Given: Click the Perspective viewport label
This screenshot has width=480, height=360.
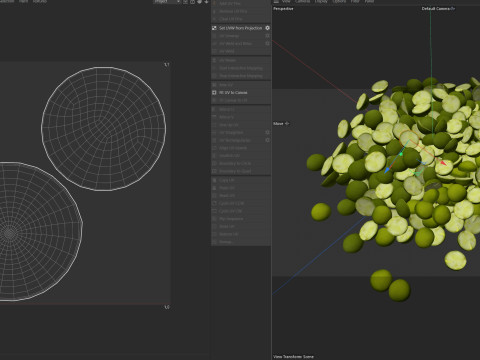Looking at the screenshot, I should point(283,9).
